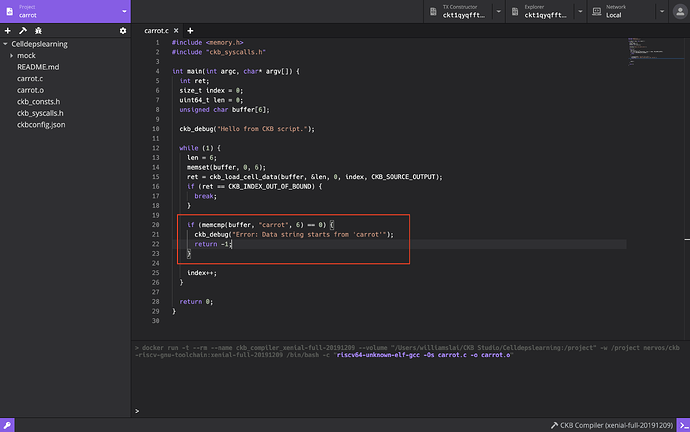Viewport: 690px width, 432px height.
Task: Open ckb_syscalls.h in file tree
Action: pyautogui.click(x=40, y=113)
